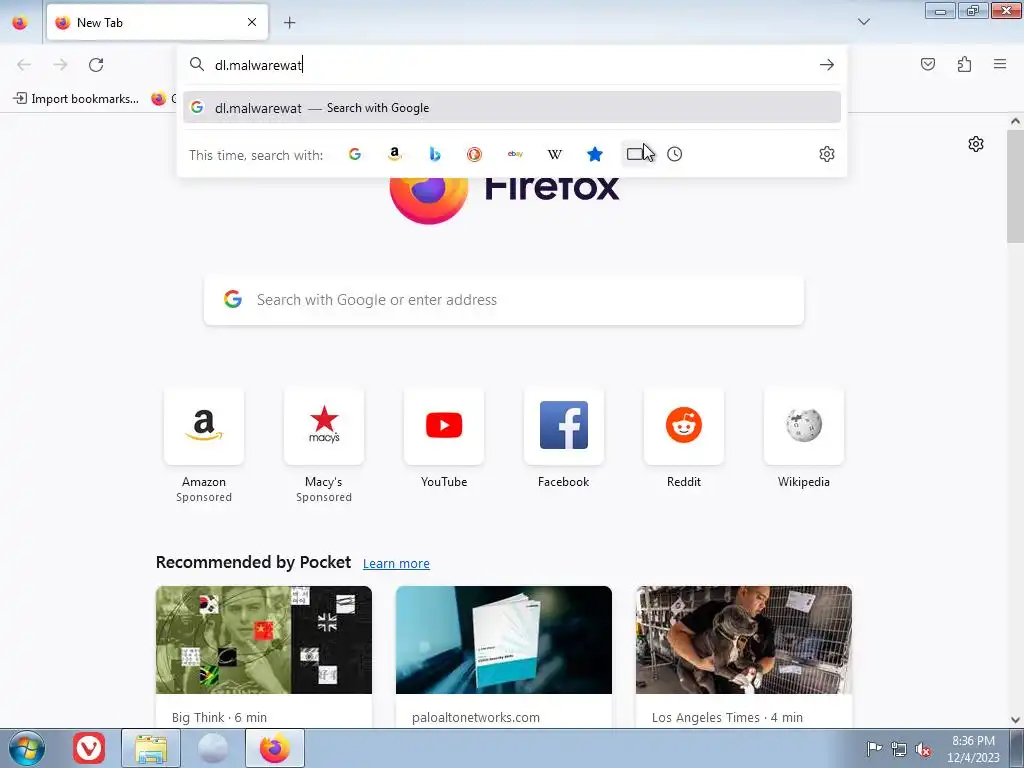This screenshot has width=1024, height=768.
Task: Click the Go arrow in the address bar
Action: click(x=827, y=65)
